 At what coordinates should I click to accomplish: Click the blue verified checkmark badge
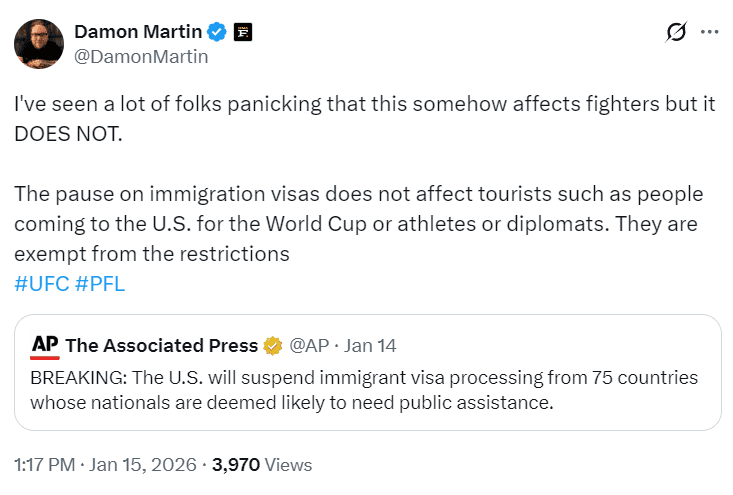coord(217,32)
